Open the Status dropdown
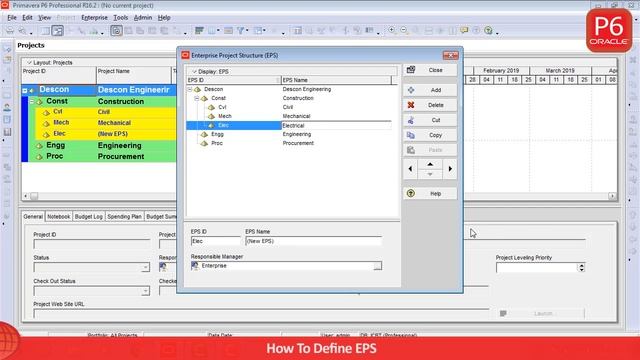 [x=145, y=268]
